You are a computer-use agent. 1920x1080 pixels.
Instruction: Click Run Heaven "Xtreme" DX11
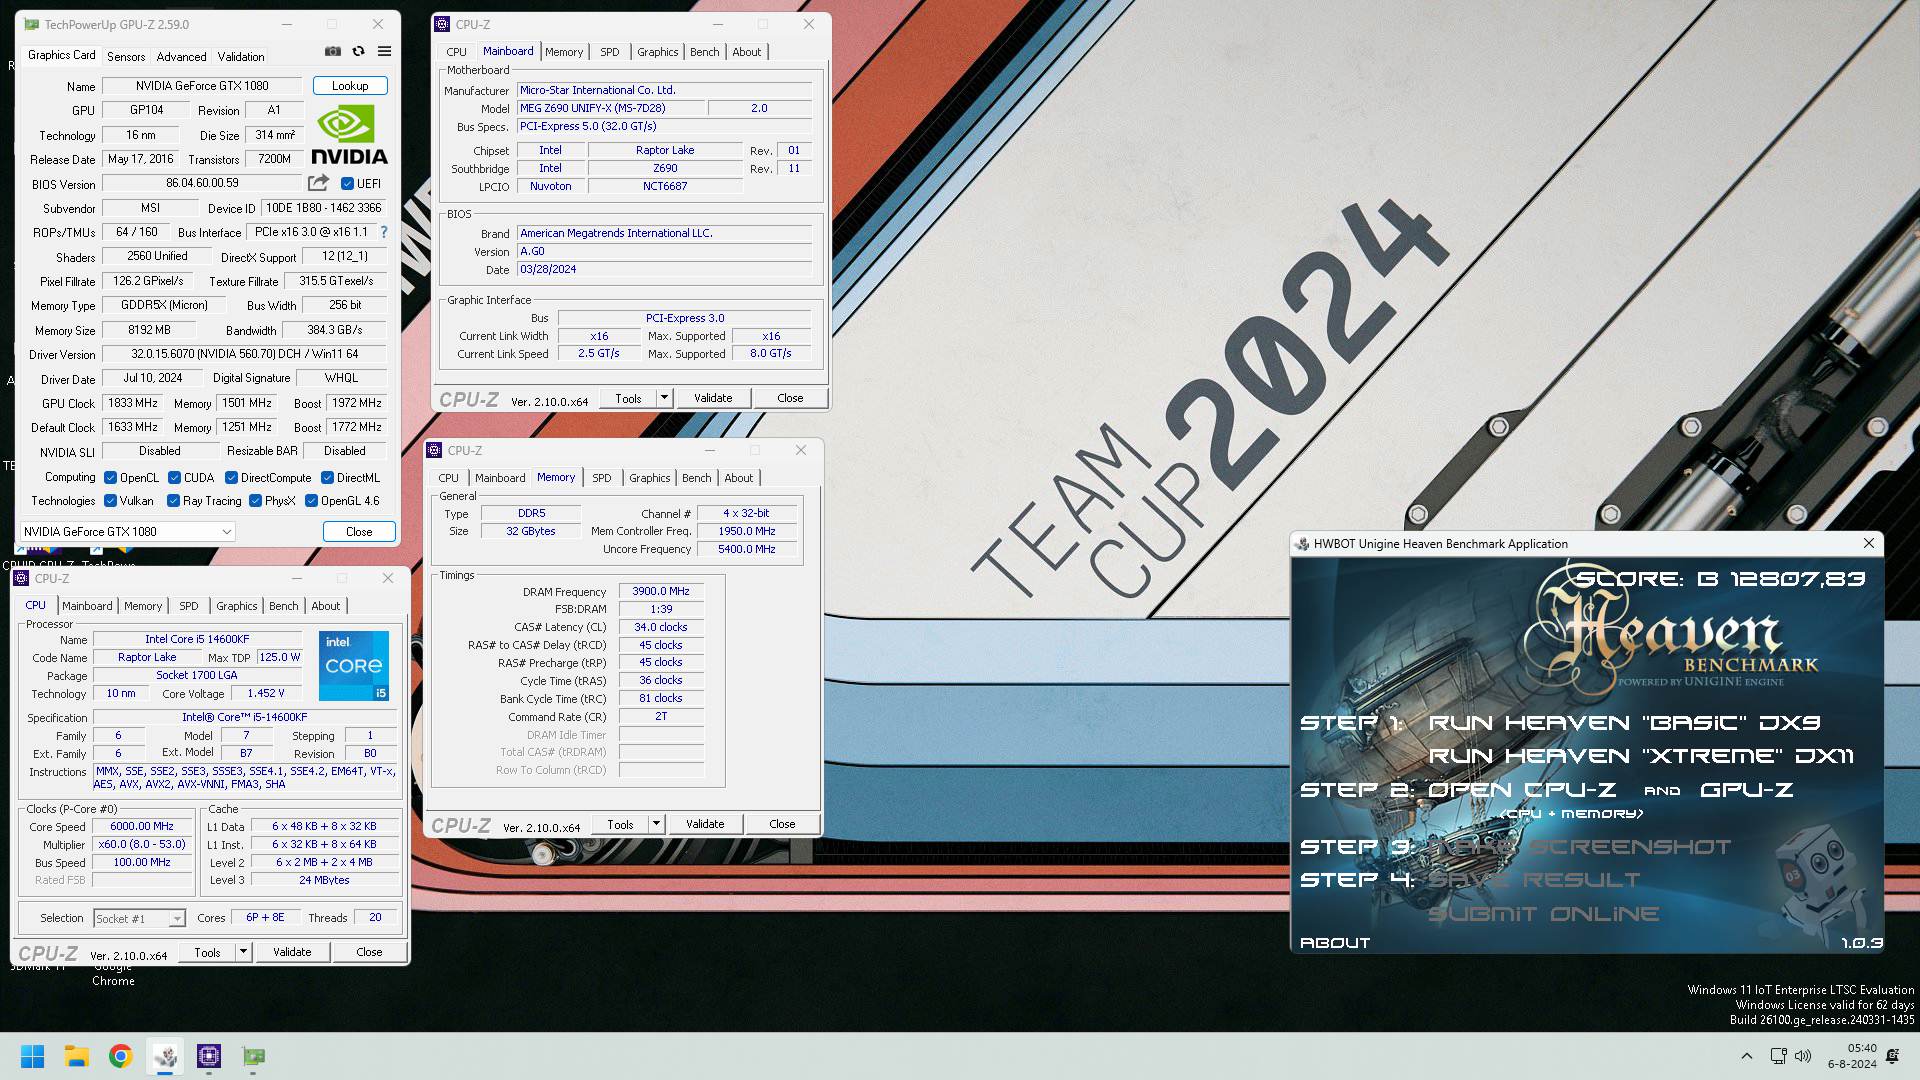point(1641,756)
